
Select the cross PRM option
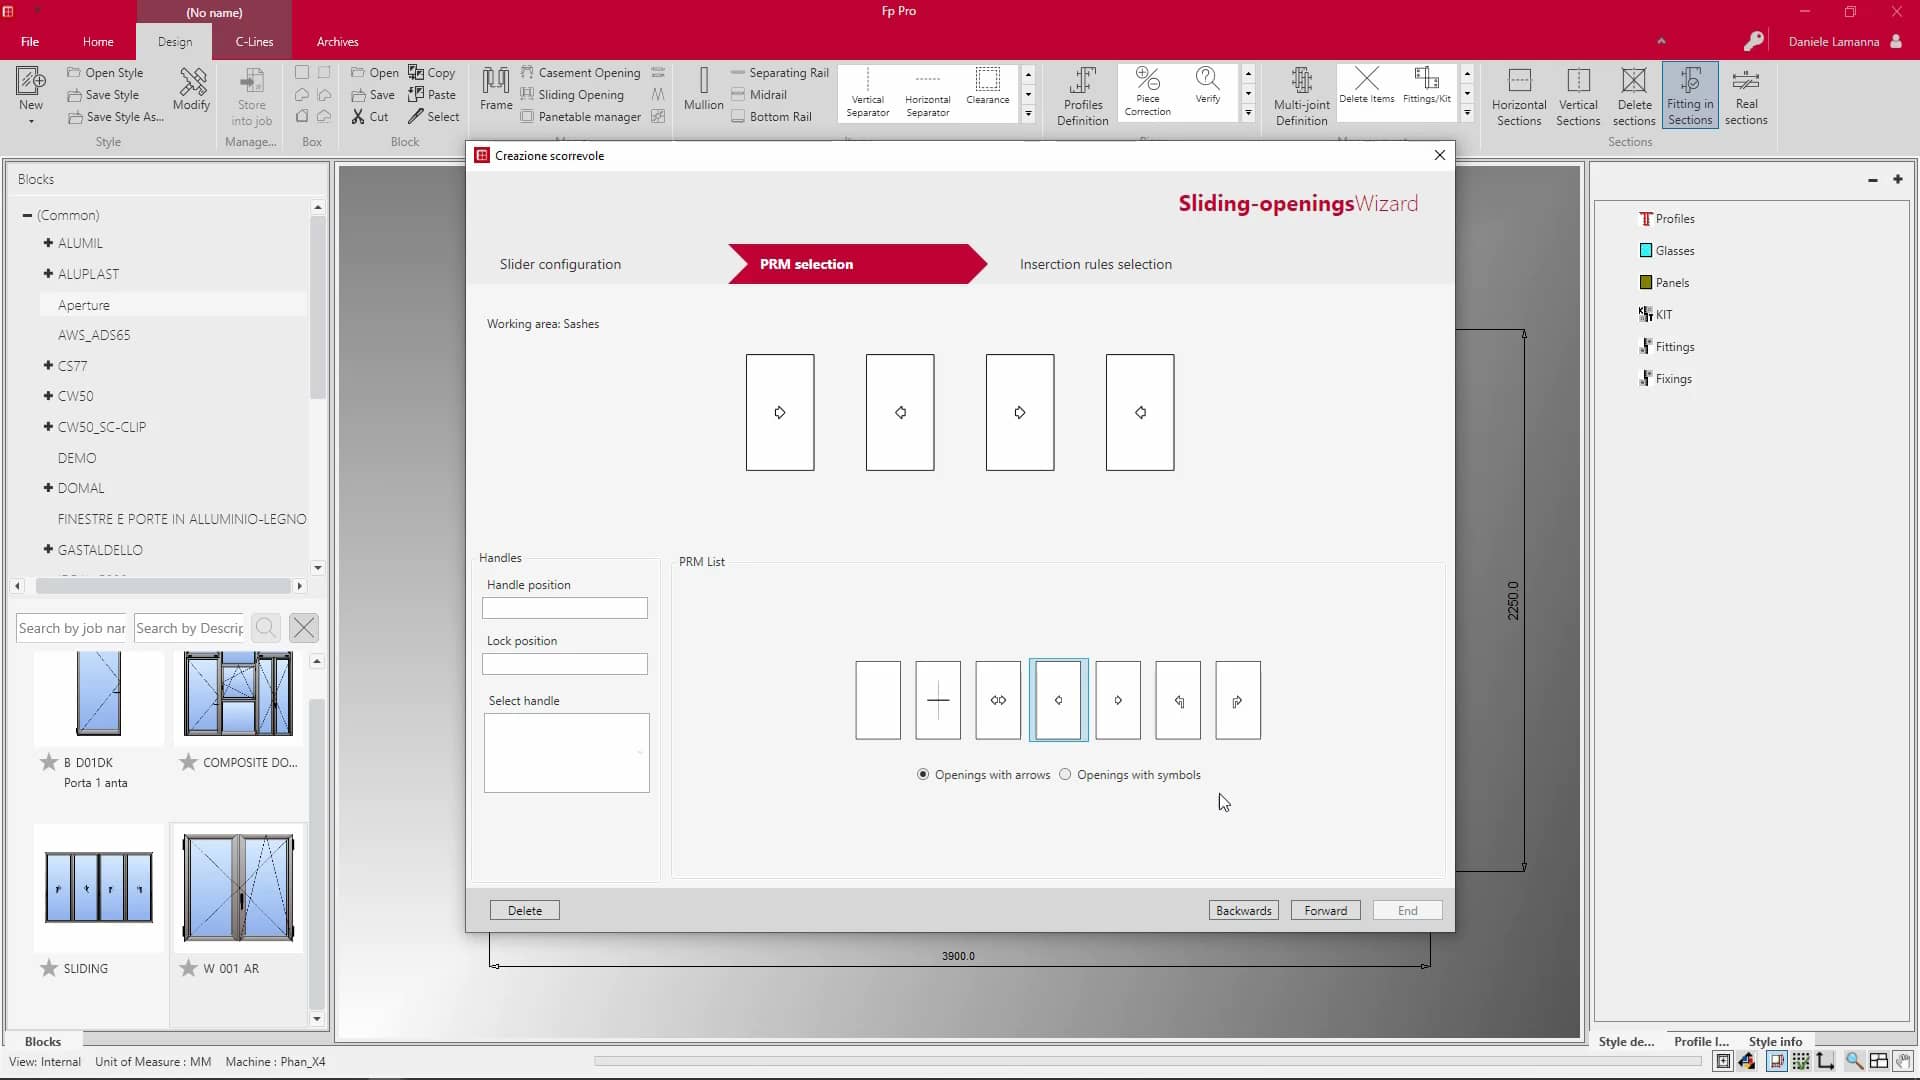[938, 700]
